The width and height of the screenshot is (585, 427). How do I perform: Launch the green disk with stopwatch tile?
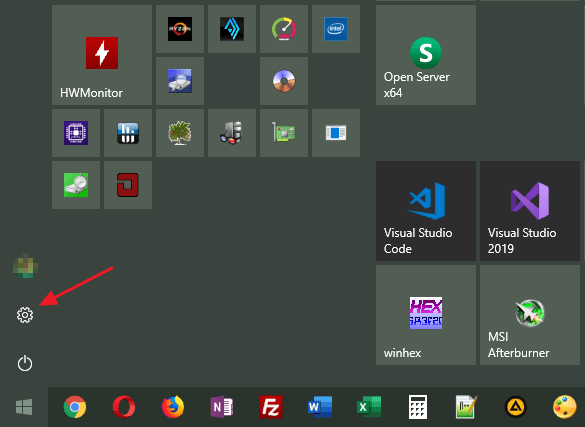tap(76, 185)
